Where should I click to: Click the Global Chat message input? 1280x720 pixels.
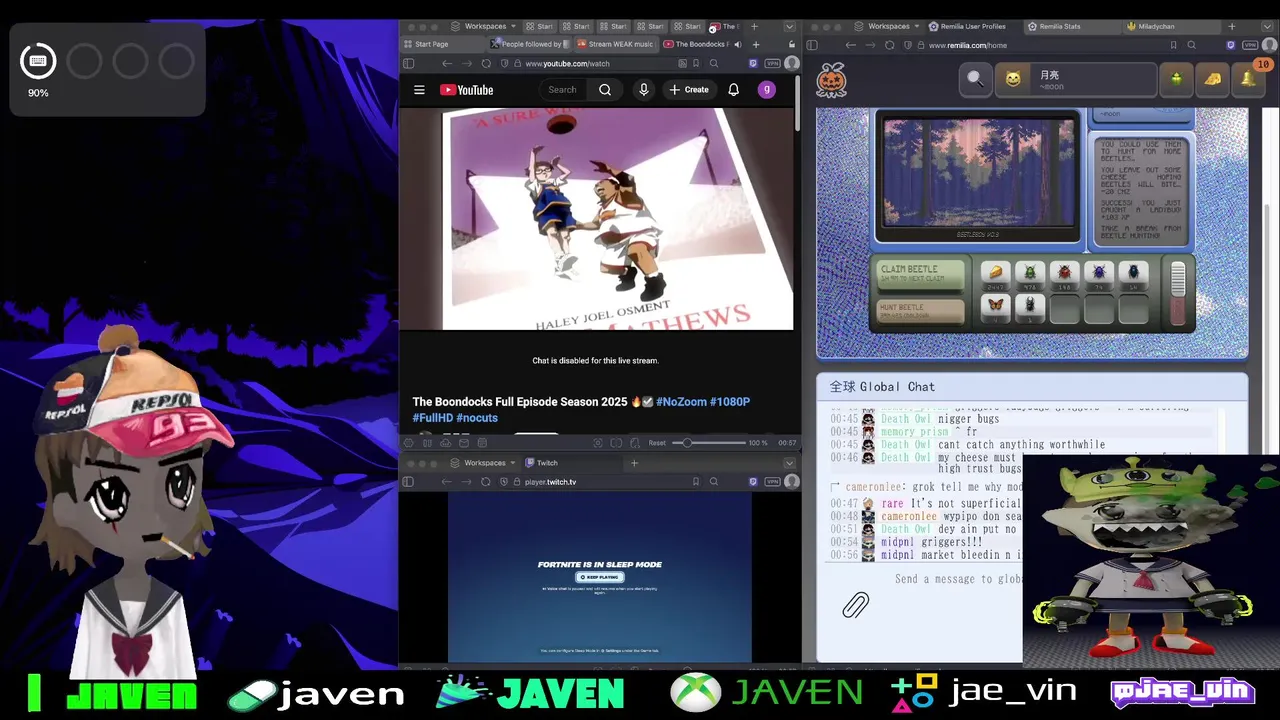pos(958,579)
